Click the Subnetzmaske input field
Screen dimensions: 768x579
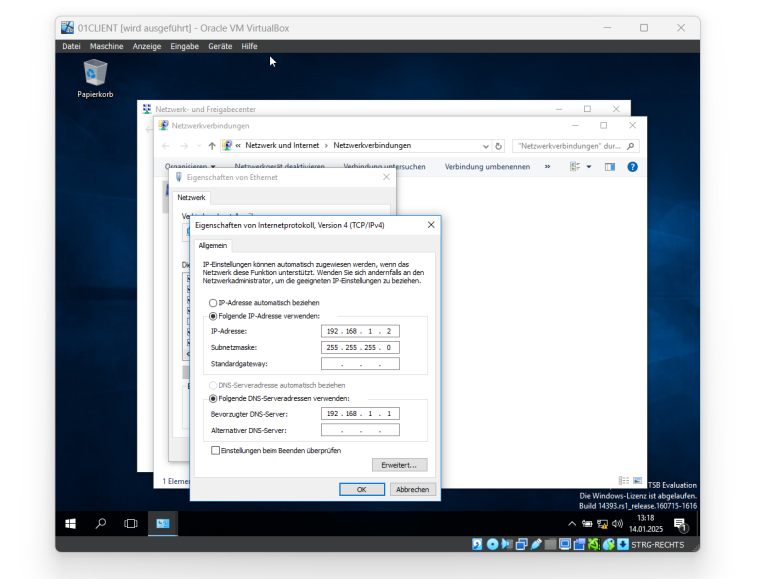pos(360,348)
